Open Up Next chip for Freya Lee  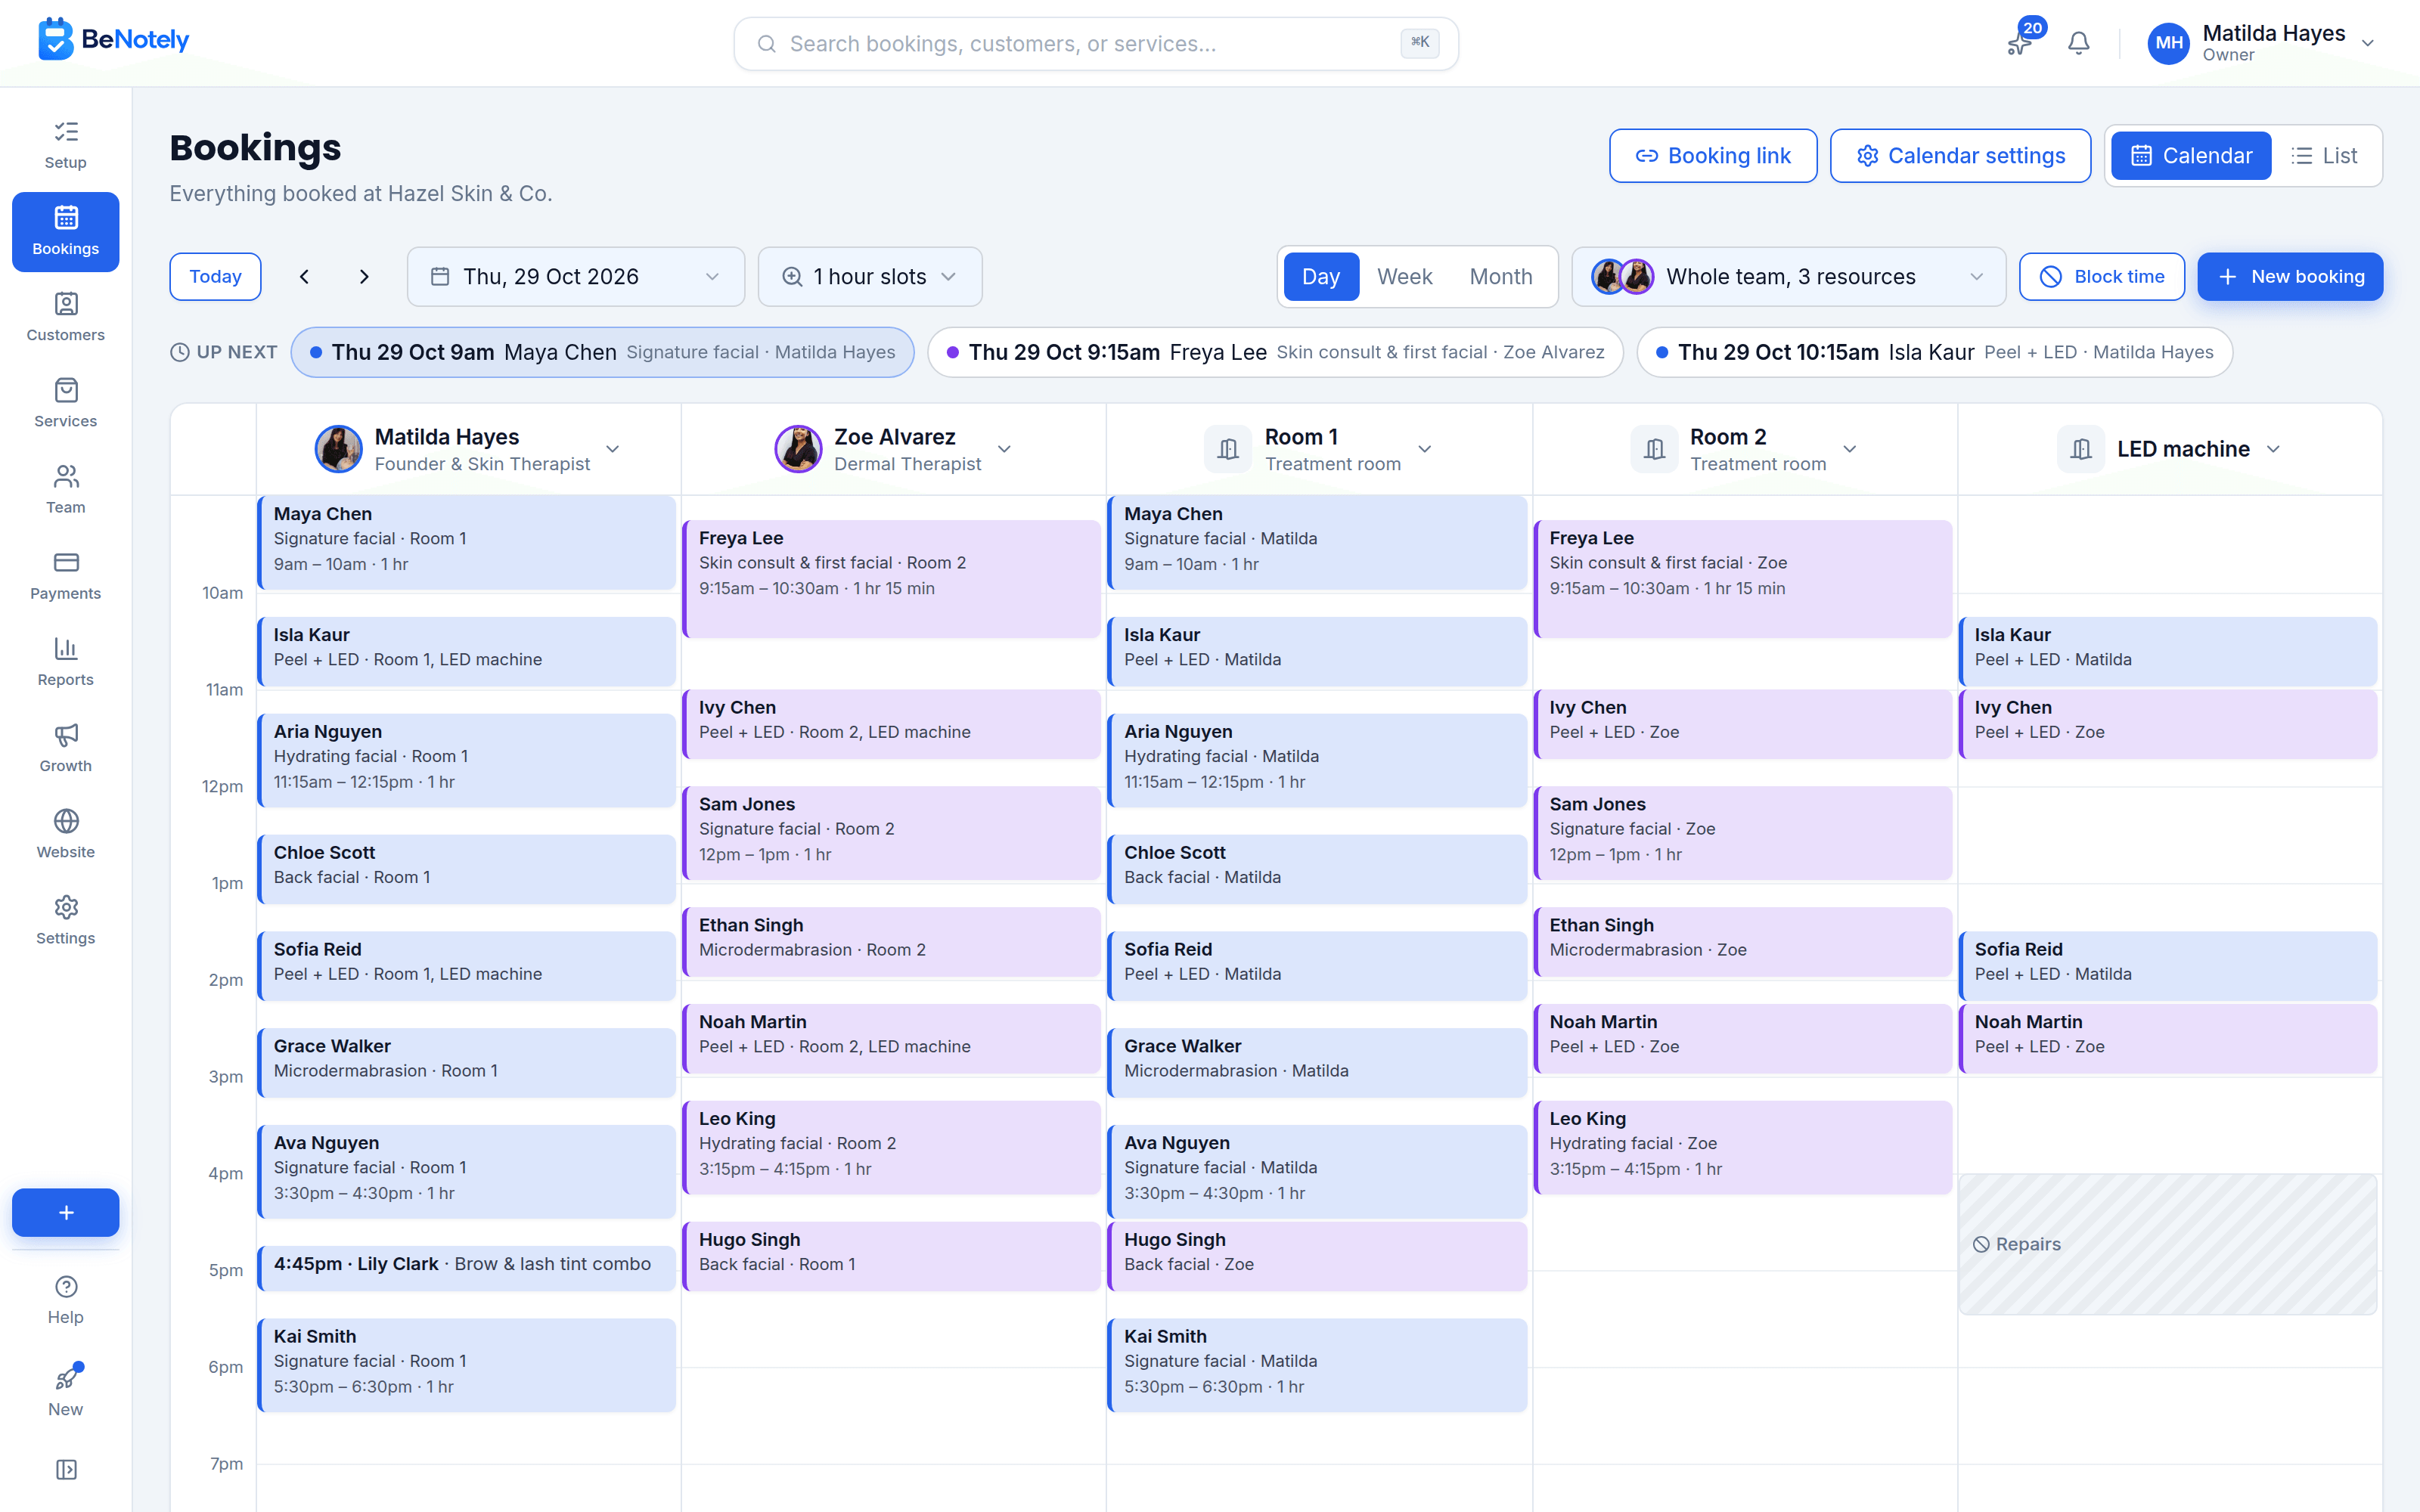pyautogui.click(x=1275, y=352)
